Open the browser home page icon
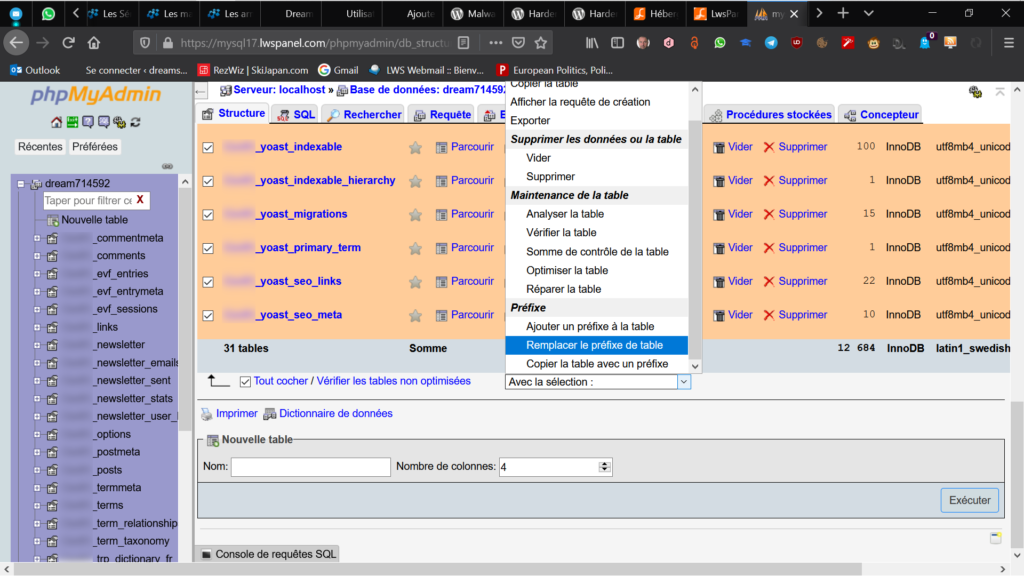Viewport: 1024px width, 576px height. point(94,43)
